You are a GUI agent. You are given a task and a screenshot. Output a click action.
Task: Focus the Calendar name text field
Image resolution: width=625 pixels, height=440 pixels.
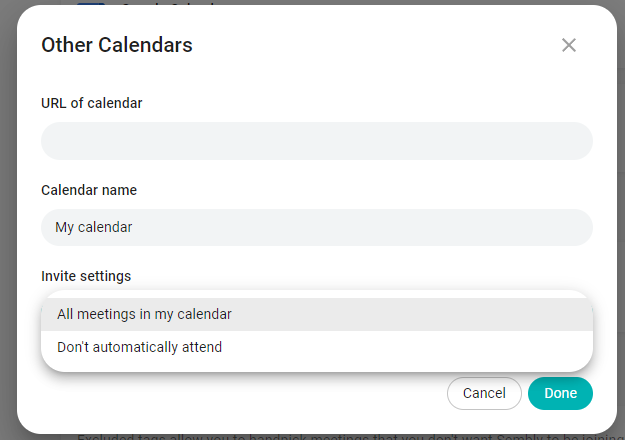coord(316,227)
